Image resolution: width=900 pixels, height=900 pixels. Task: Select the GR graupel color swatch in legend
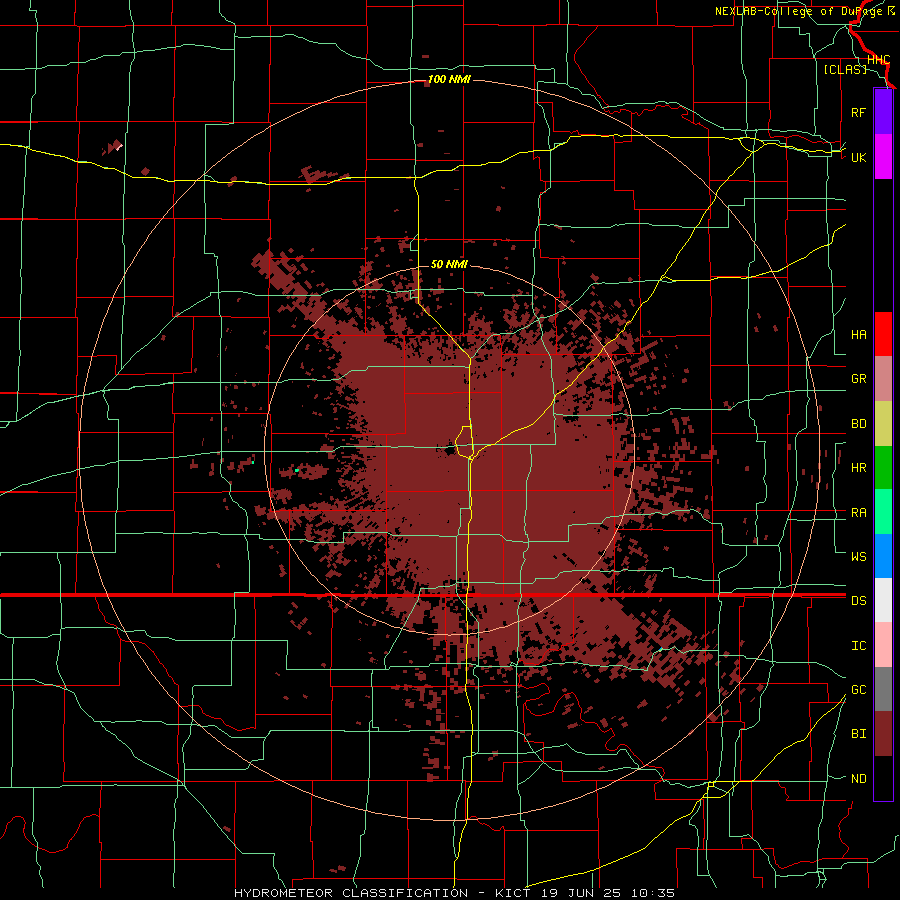pyautogui.click(x=883, y=379)
